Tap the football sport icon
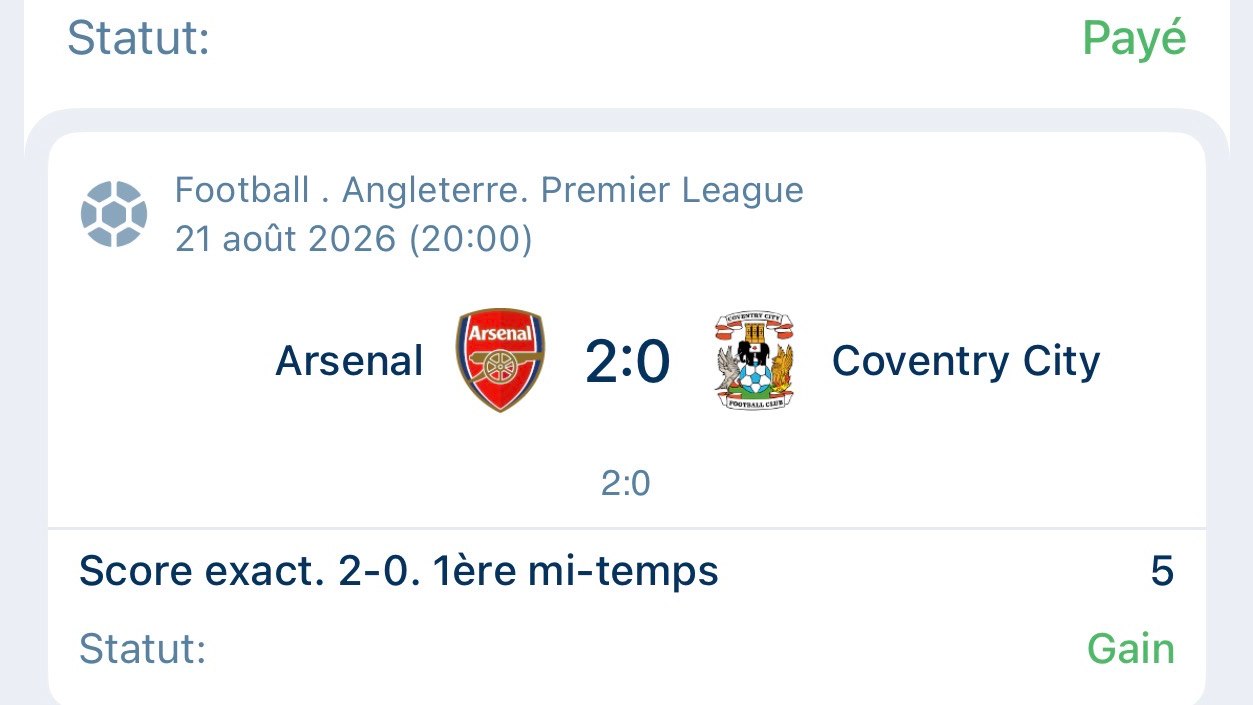Viewport: 1253px width, 705px height. pos(114,213)
